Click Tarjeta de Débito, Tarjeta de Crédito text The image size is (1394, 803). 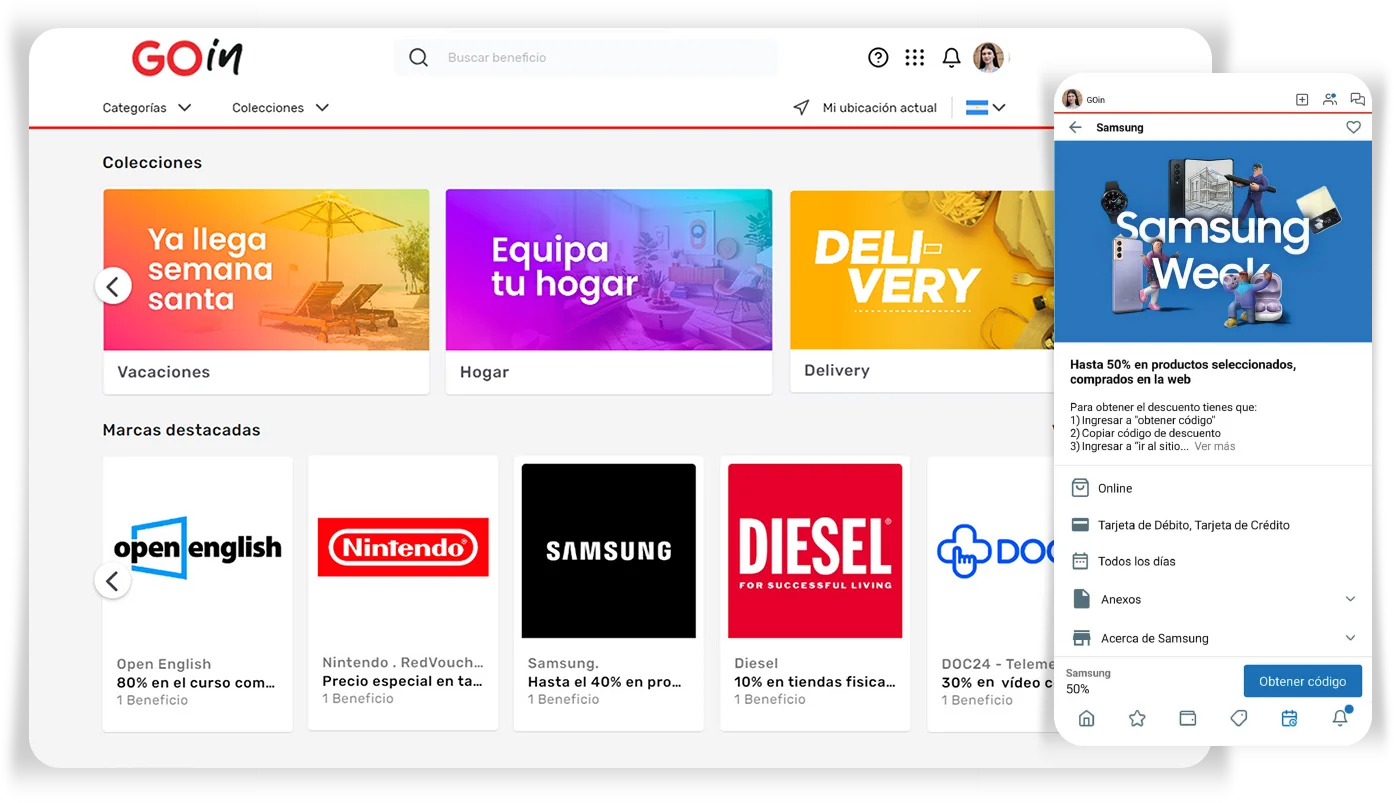pyautogui.click(x=1194, y=525)
